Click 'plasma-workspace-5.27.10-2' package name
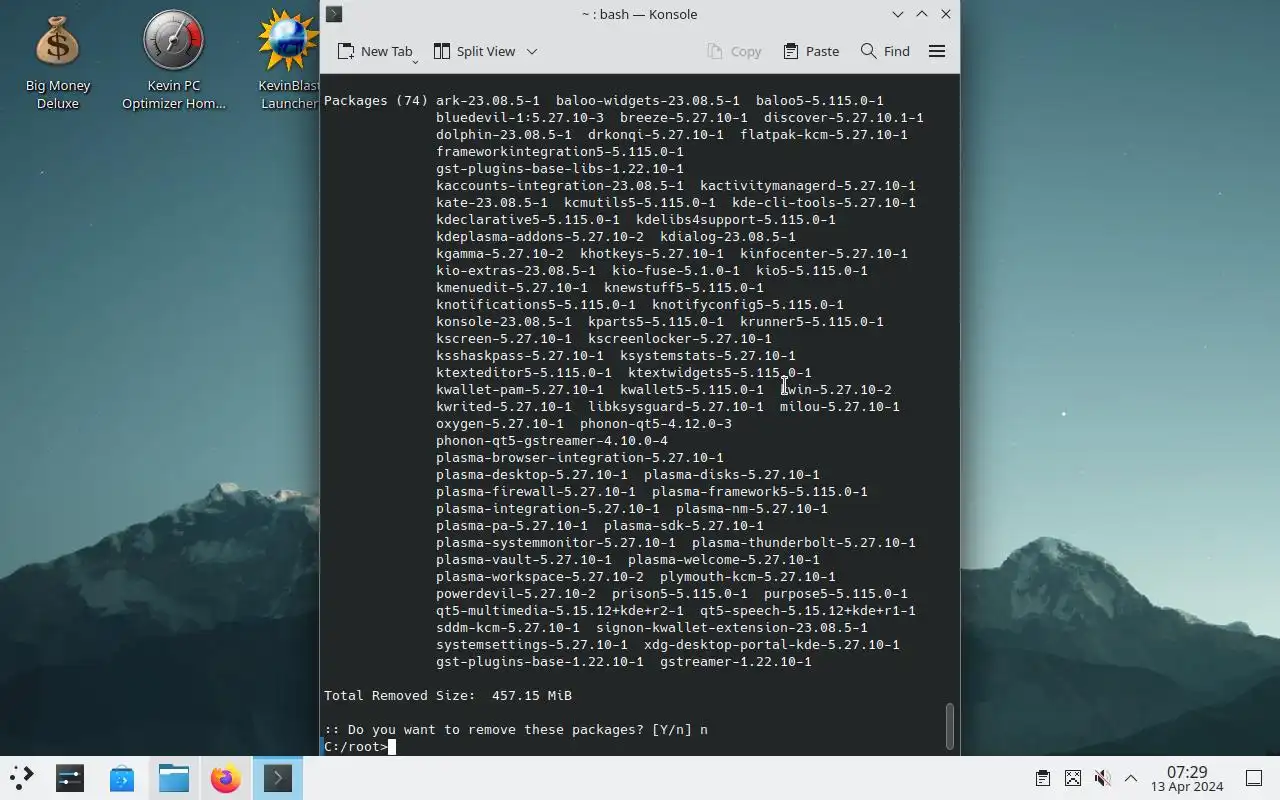This screenshot has height=800, width=1280. click(540, 577)
